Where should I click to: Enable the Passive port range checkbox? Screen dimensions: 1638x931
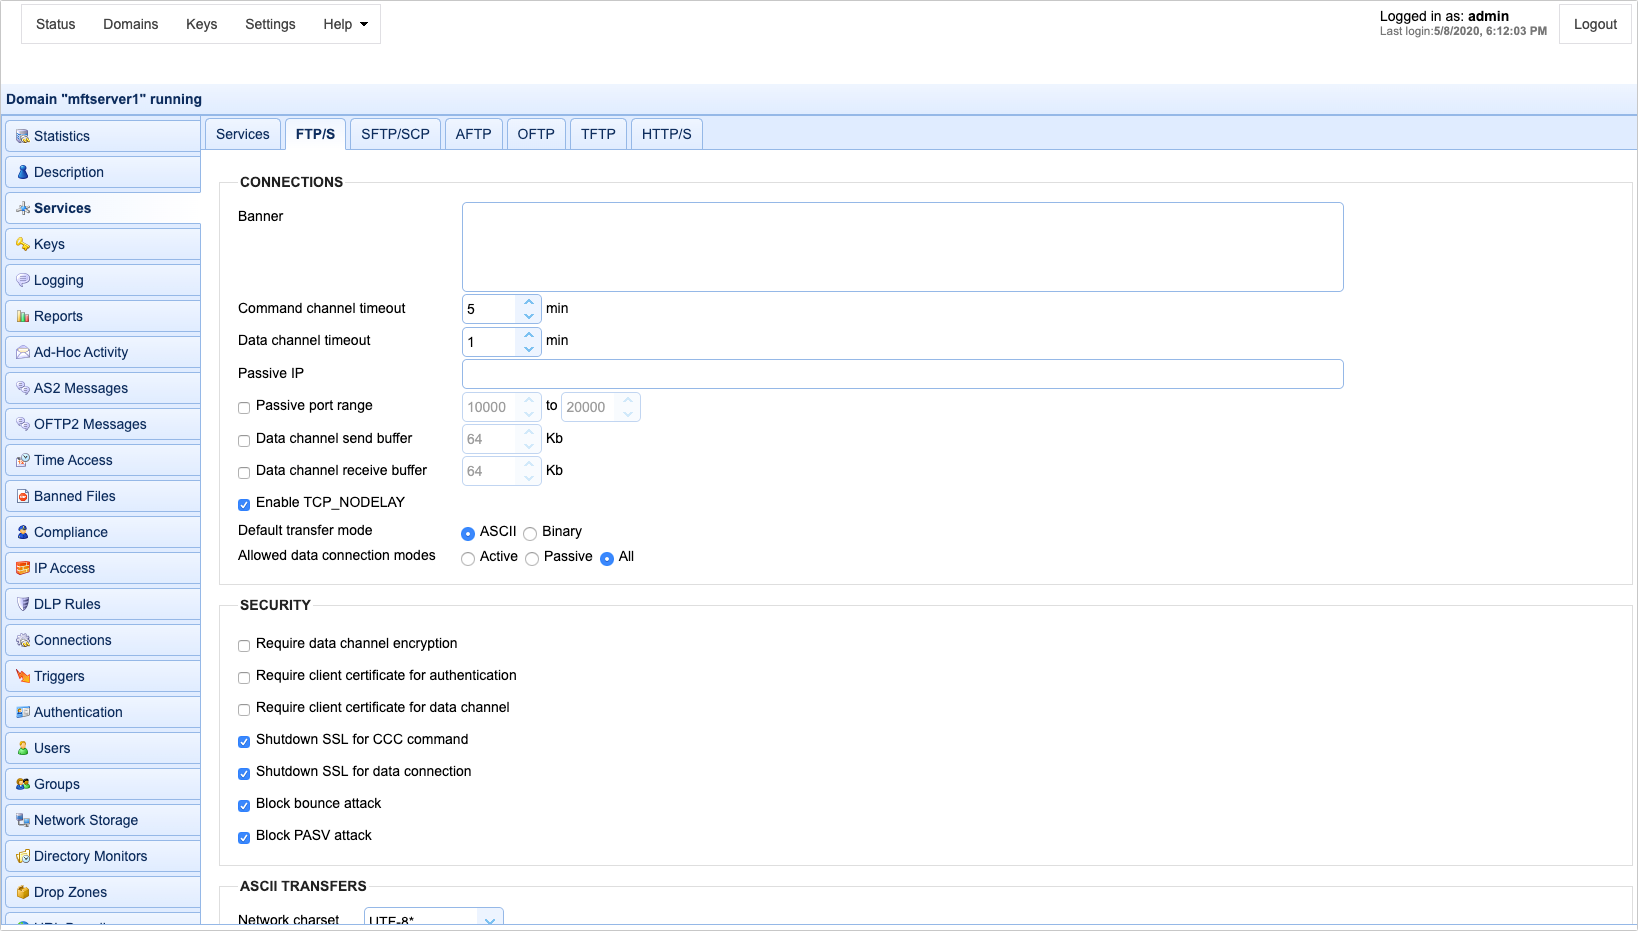click(243, 408)
